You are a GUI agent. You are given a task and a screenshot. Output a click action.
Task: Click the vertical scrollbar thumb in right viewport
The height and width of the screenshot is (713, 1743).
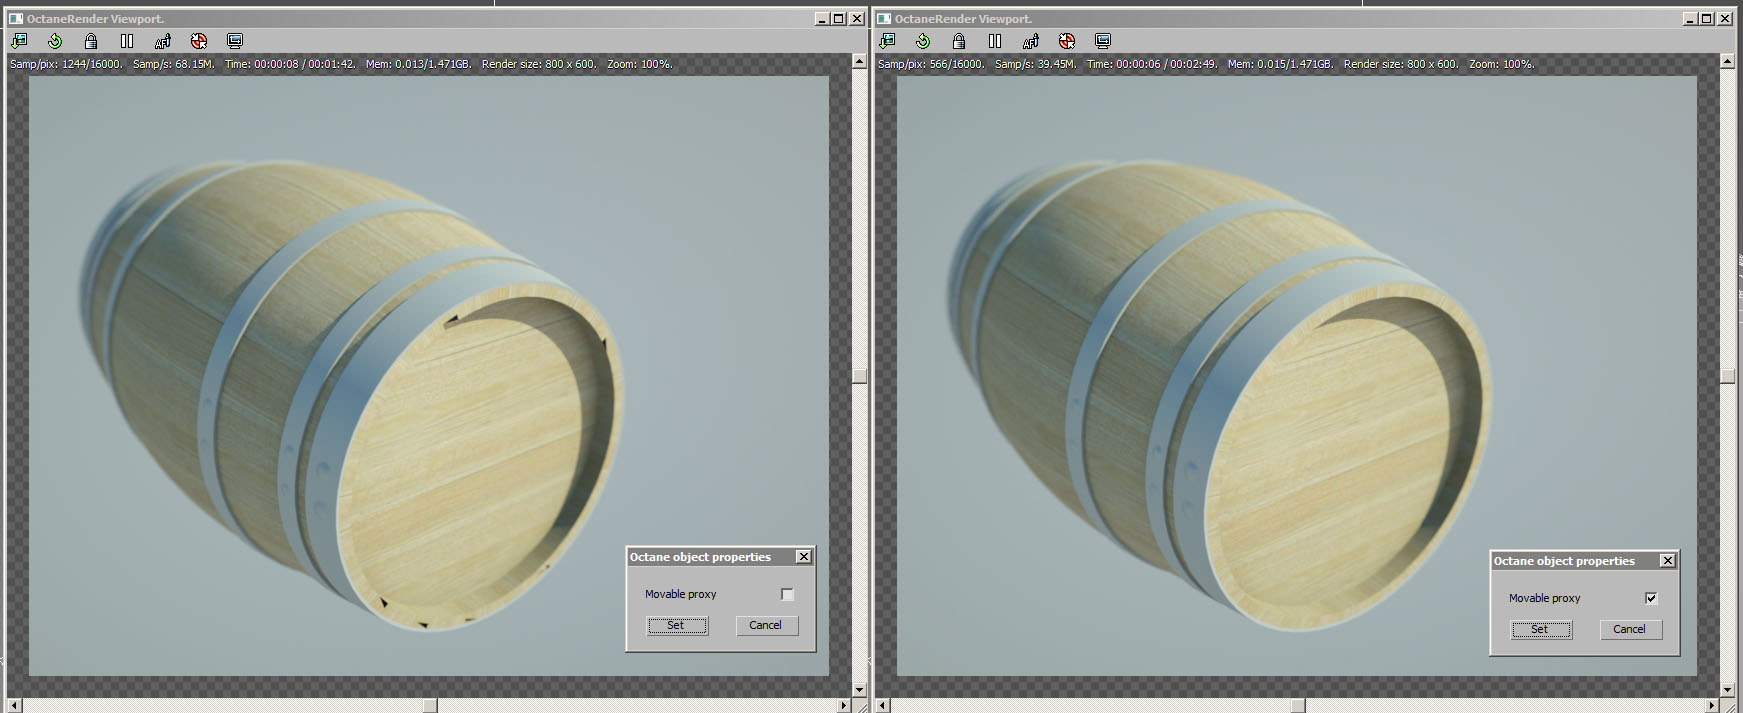(x=1727, y=376)
